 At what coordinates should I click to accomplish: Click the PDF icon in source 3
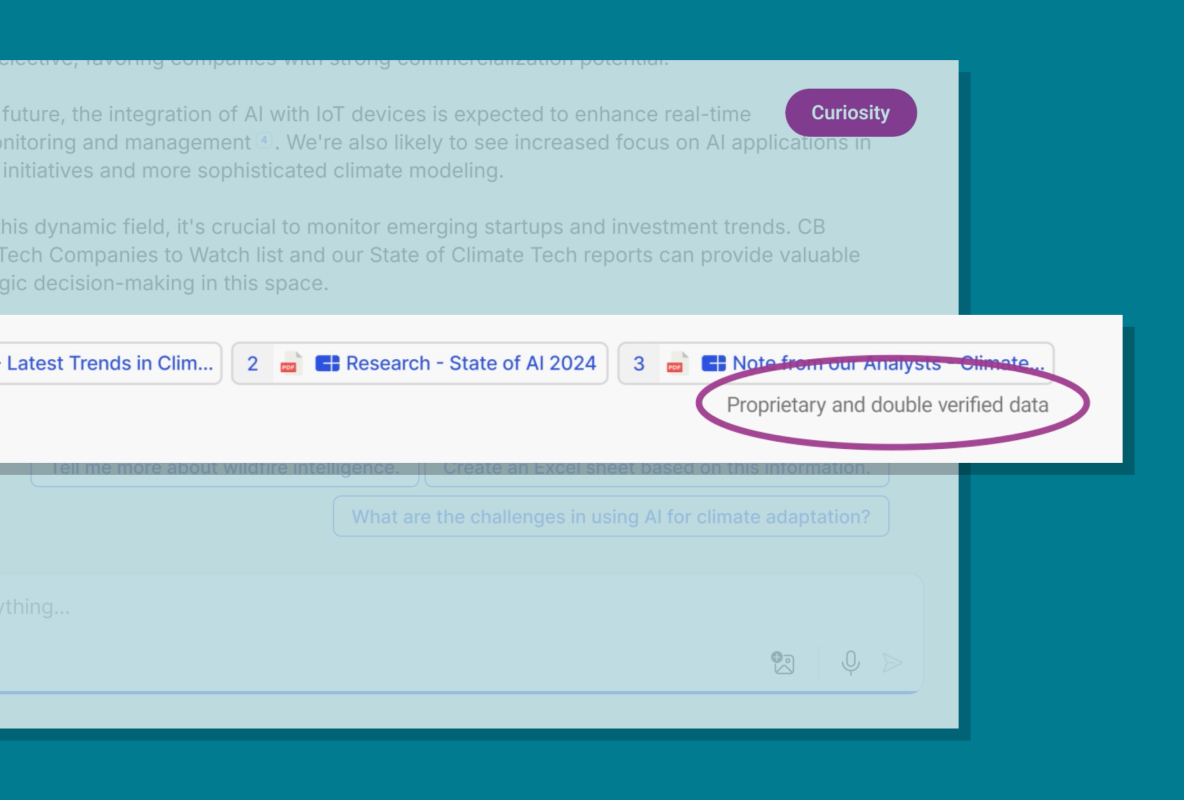pyautogui.click(x=677, y=364)
